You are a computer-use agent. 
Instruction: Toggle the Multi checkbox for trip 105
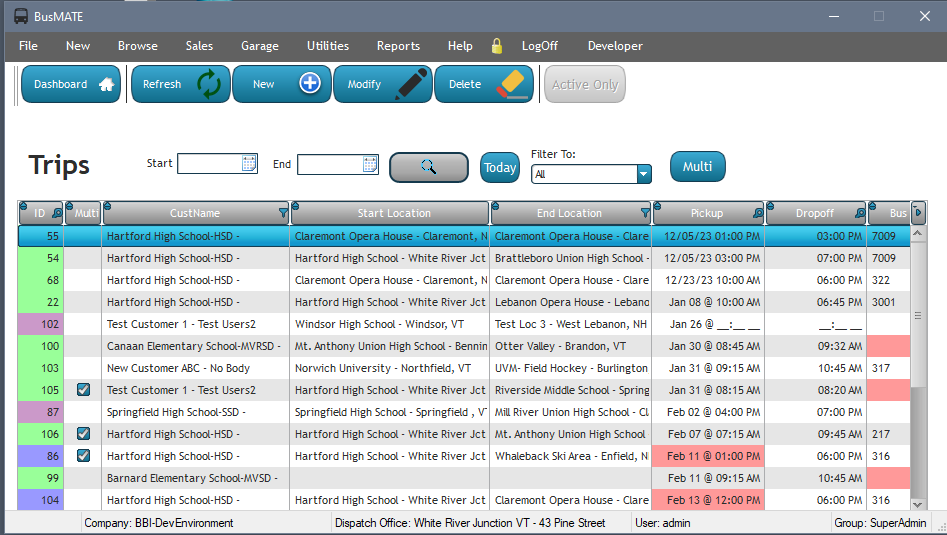pos(84,390)
